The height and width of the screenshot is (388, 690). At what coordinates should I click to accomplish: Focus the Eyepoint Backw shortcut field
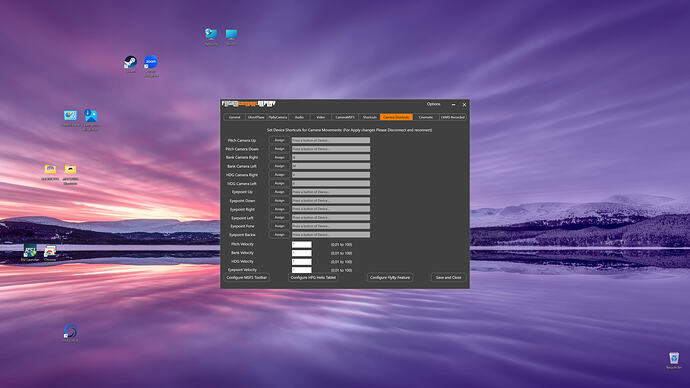(330, 234)
